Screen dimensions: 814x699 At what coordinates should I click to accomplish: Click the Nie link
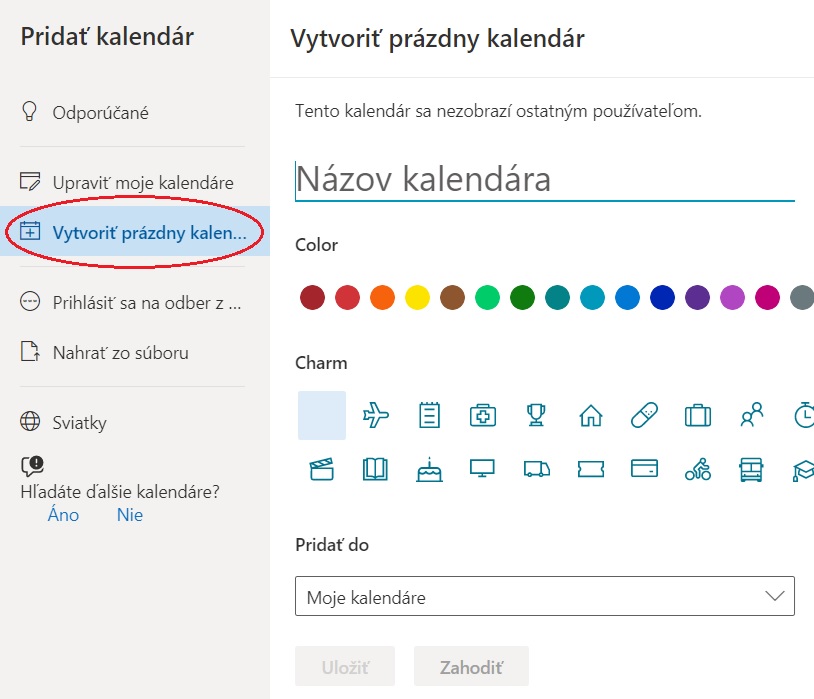tap(130, 515)
